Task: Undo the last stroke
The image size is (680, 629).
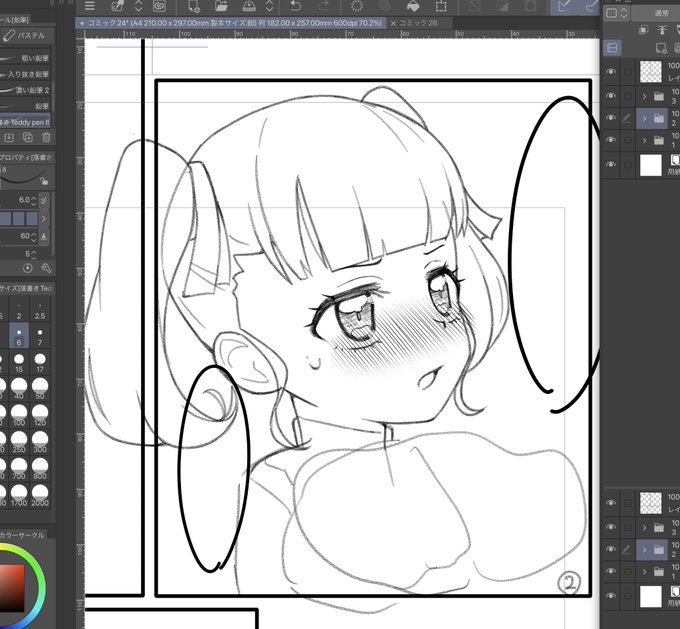Action: [296, 6]
